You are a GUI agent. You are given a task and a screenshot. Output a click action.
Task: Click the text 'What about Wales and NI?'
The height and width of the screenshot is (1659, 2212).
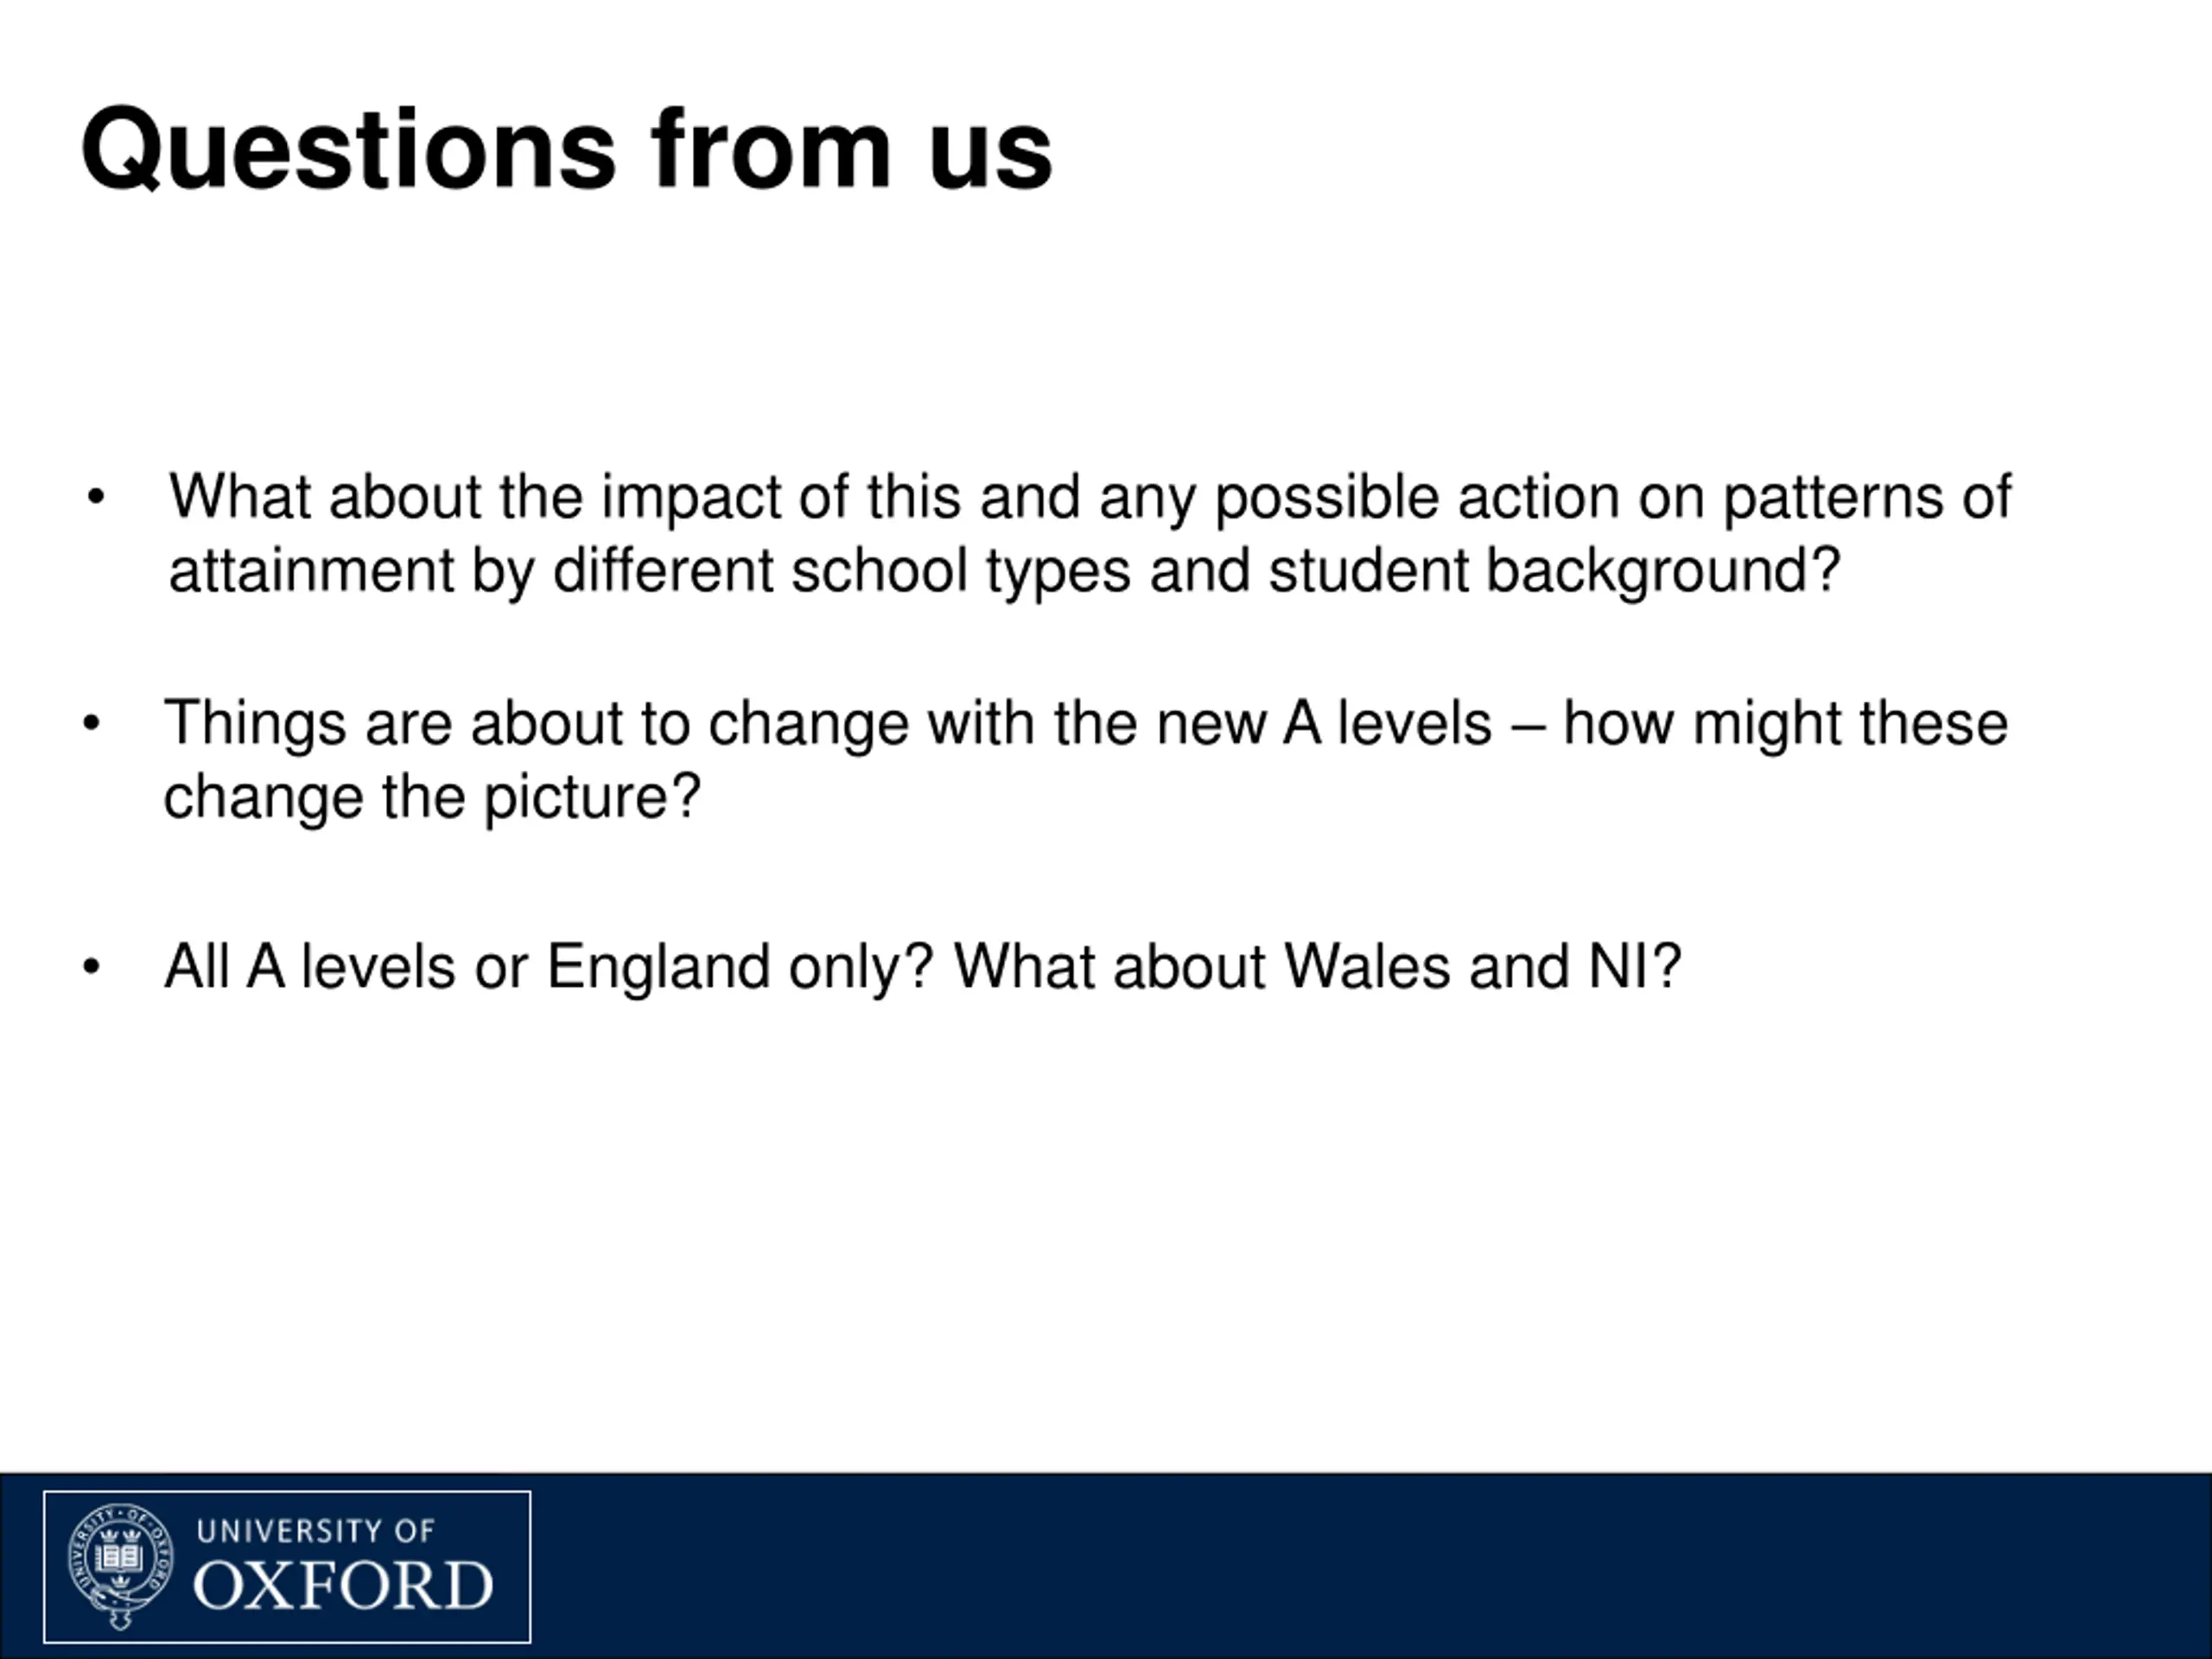(x=1318, y=968)
